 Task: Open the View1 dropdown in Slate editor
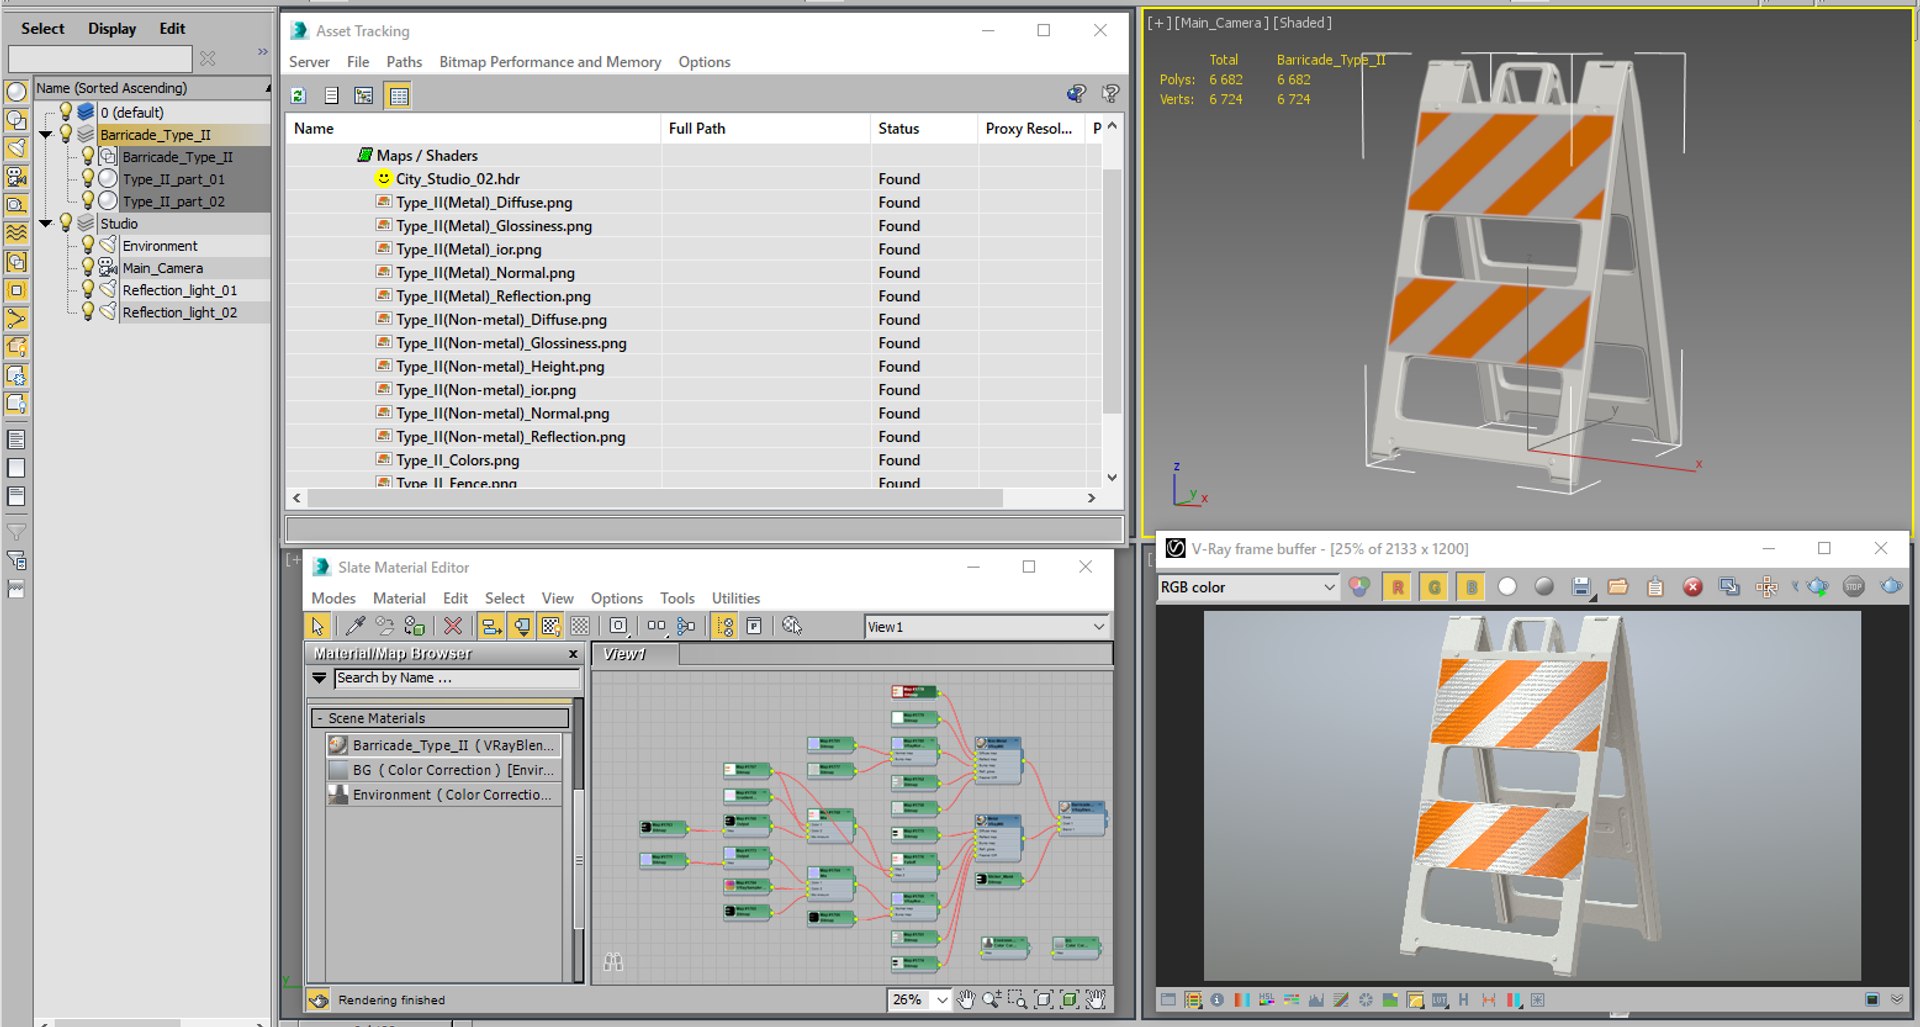pyautogui.click(x=986, y=627)
